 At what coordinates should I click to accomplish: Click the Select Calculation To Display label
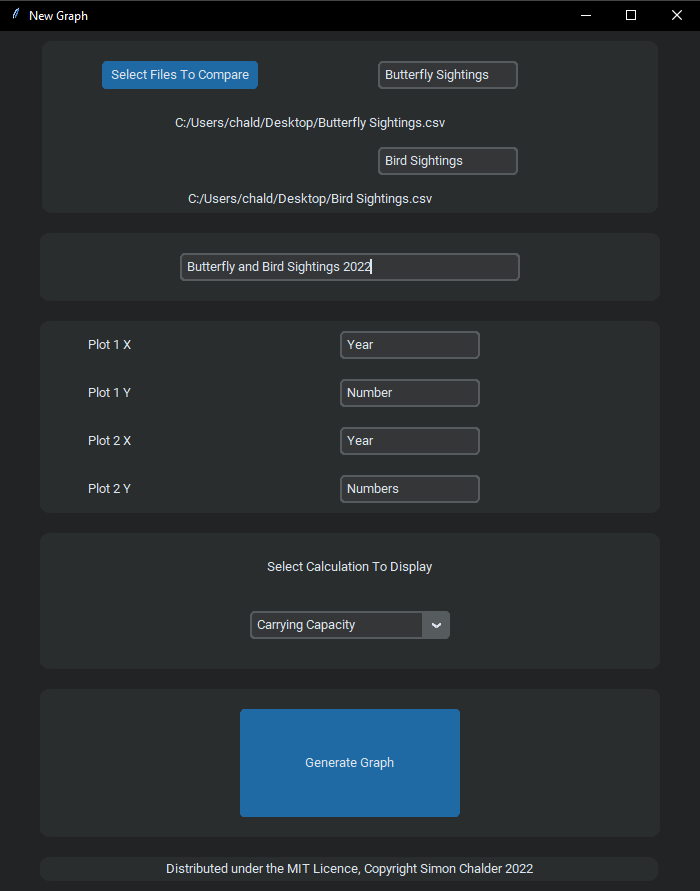[349, 566]
